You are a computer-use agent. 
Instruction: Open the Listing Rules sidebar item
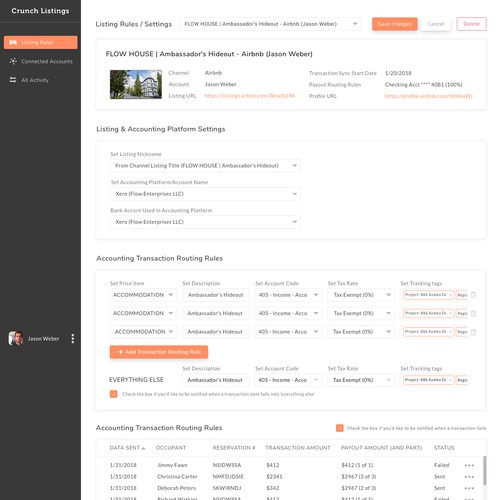41,42
